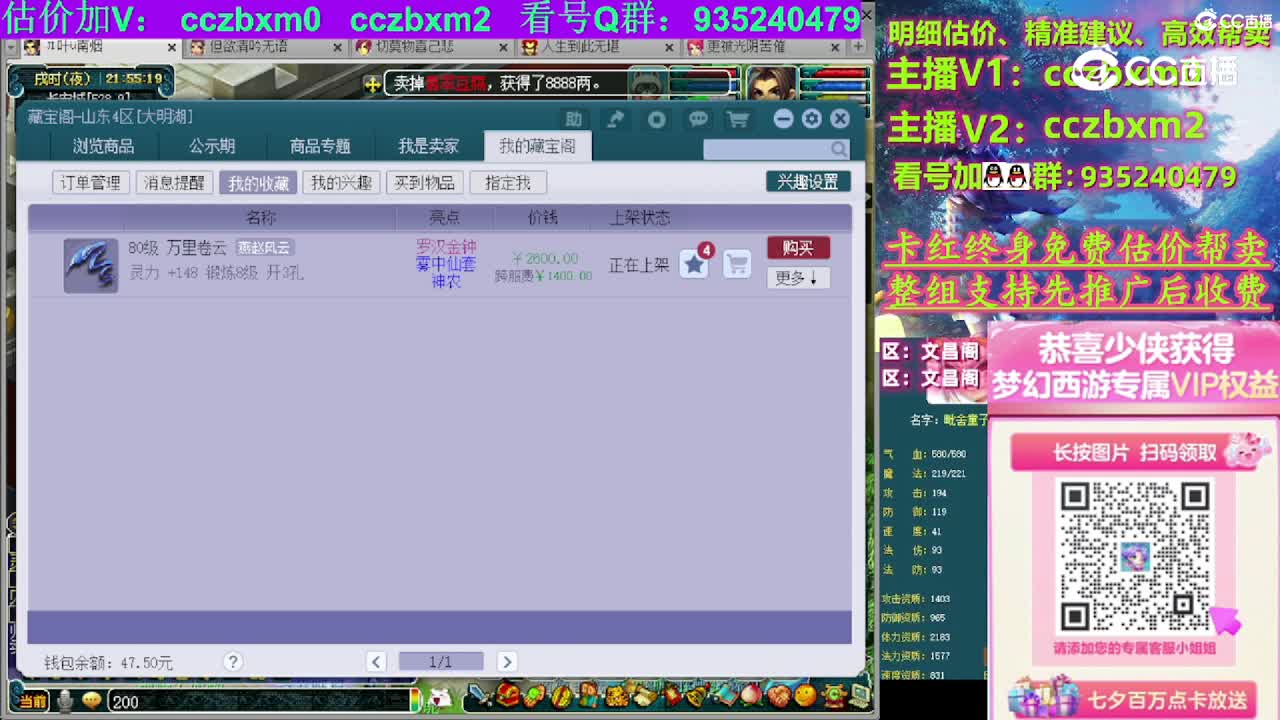Click the smiley face icon in bottom toolbar
1280x720 pixels.
pyautogui.click(x=804, y=695)
